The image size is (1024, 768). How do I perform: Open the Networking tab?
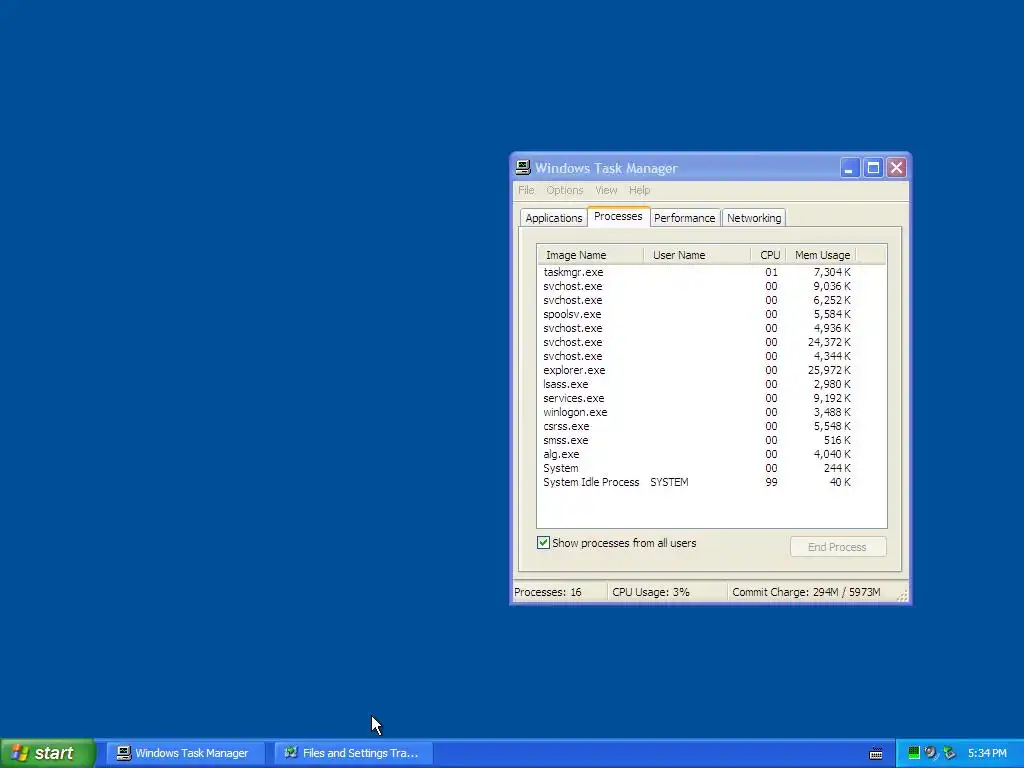754,218
